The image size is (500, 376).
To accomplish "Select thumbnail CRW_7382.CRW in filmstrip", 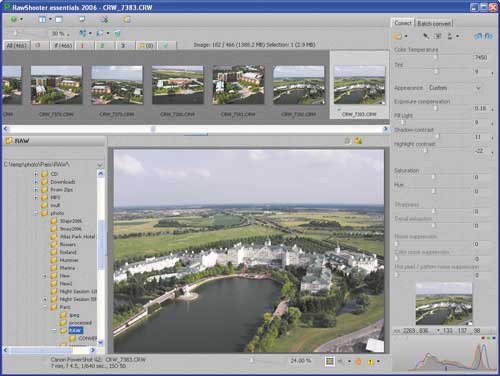I will pos(299,85).
